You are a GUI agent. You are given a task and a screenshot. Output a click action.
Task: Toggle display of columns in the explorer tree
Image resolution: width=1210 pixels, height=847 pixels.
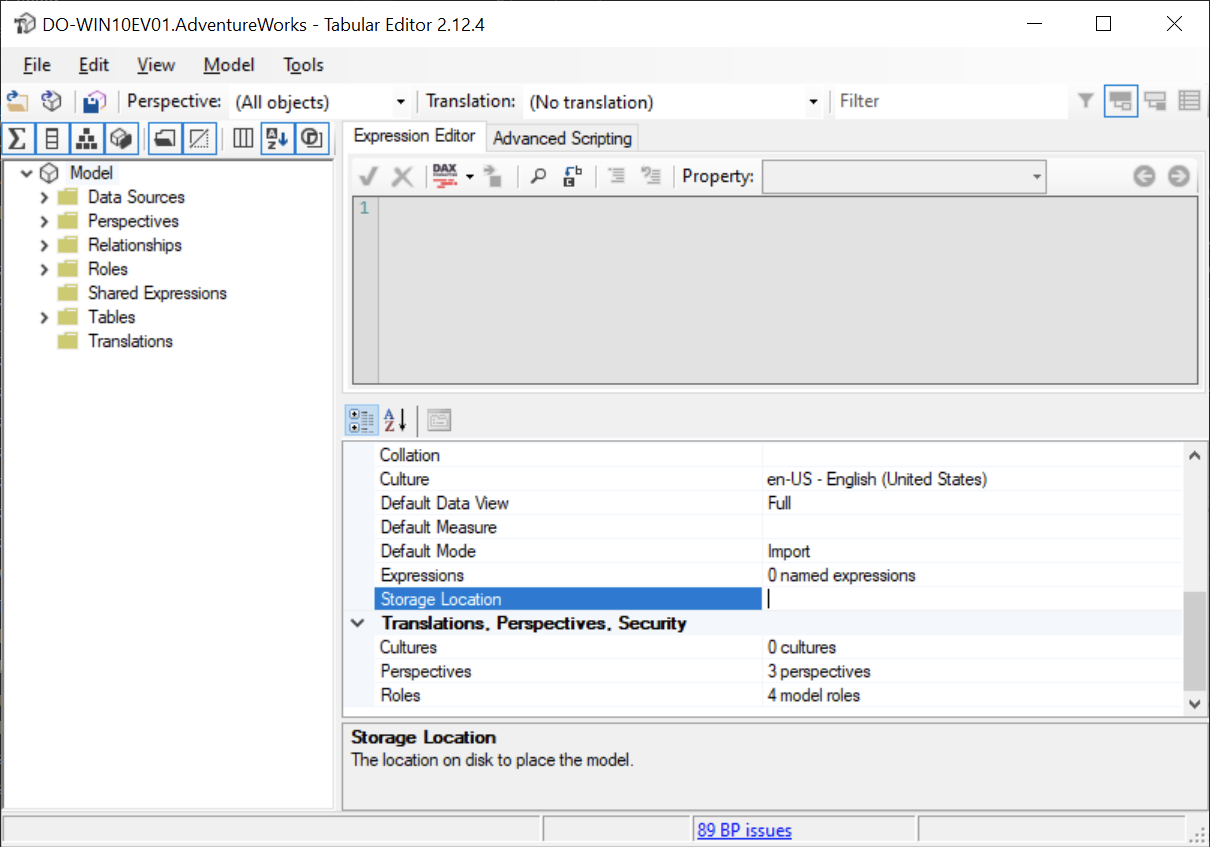tap(52, 138)
